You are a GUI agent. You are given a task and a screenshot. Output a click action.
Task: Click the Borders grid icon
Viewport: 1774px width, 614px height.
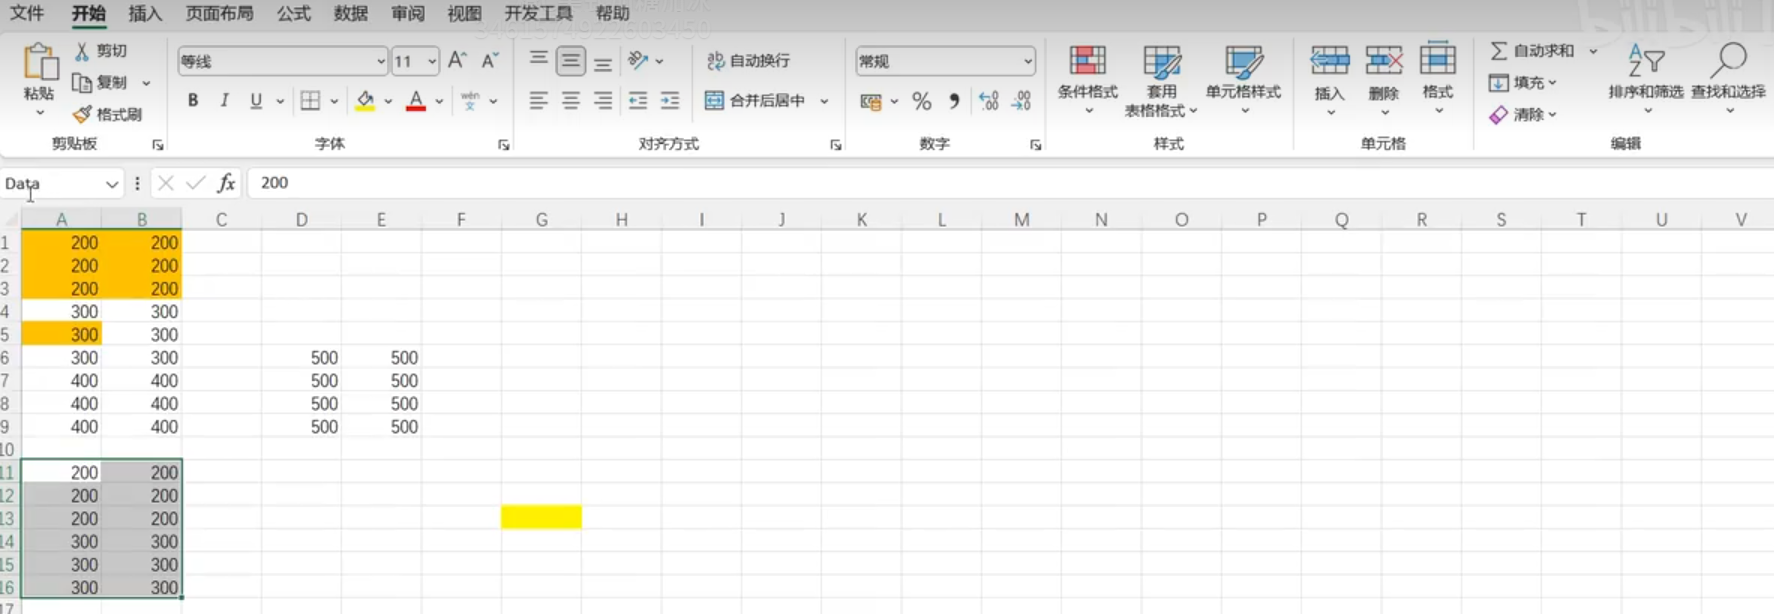(310, 101)
